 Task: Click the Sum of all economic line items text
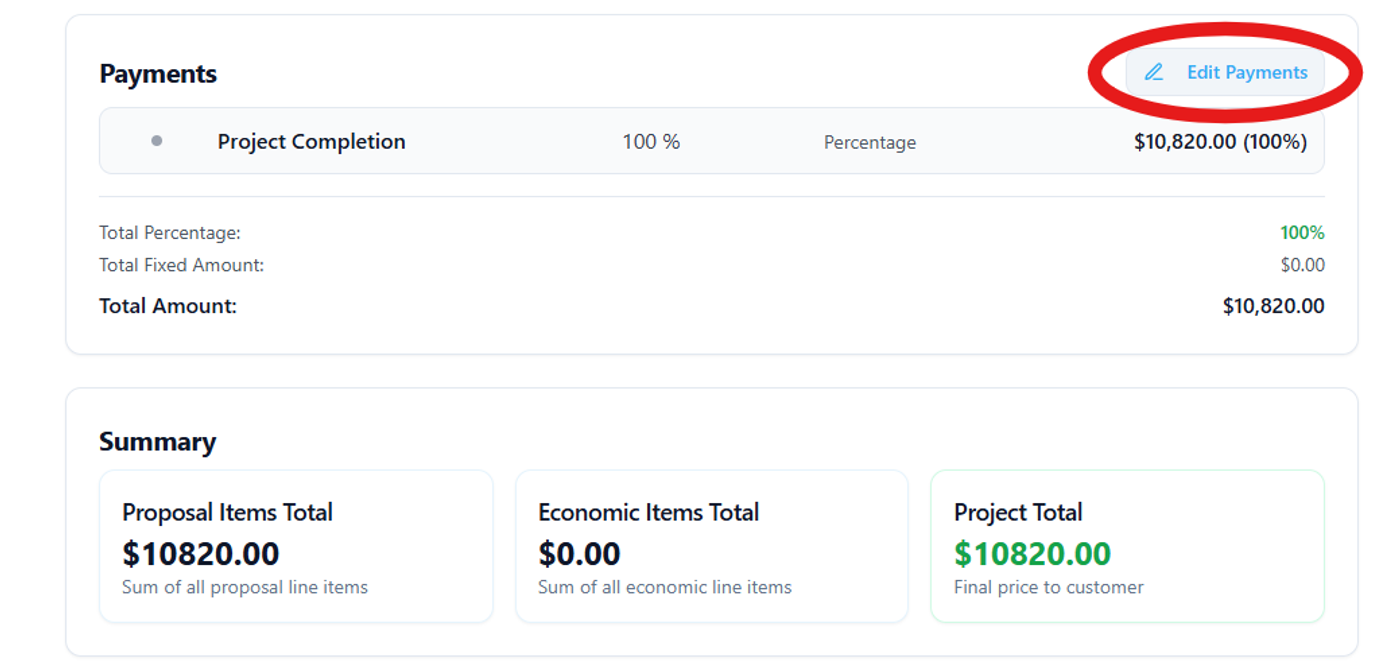tap(664, 587)
